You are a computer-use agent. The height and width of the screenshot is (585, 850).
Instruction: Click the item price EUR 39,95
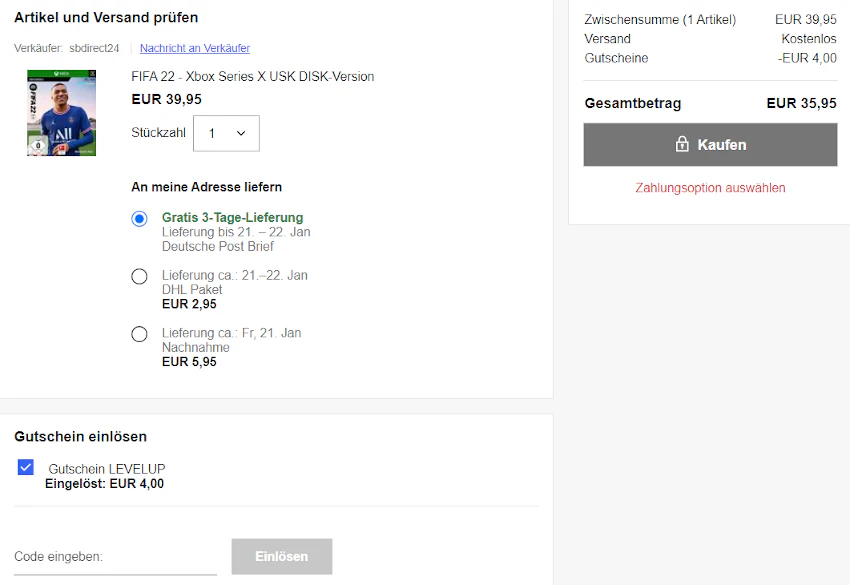pyautogui.click(x=166, y=99)
